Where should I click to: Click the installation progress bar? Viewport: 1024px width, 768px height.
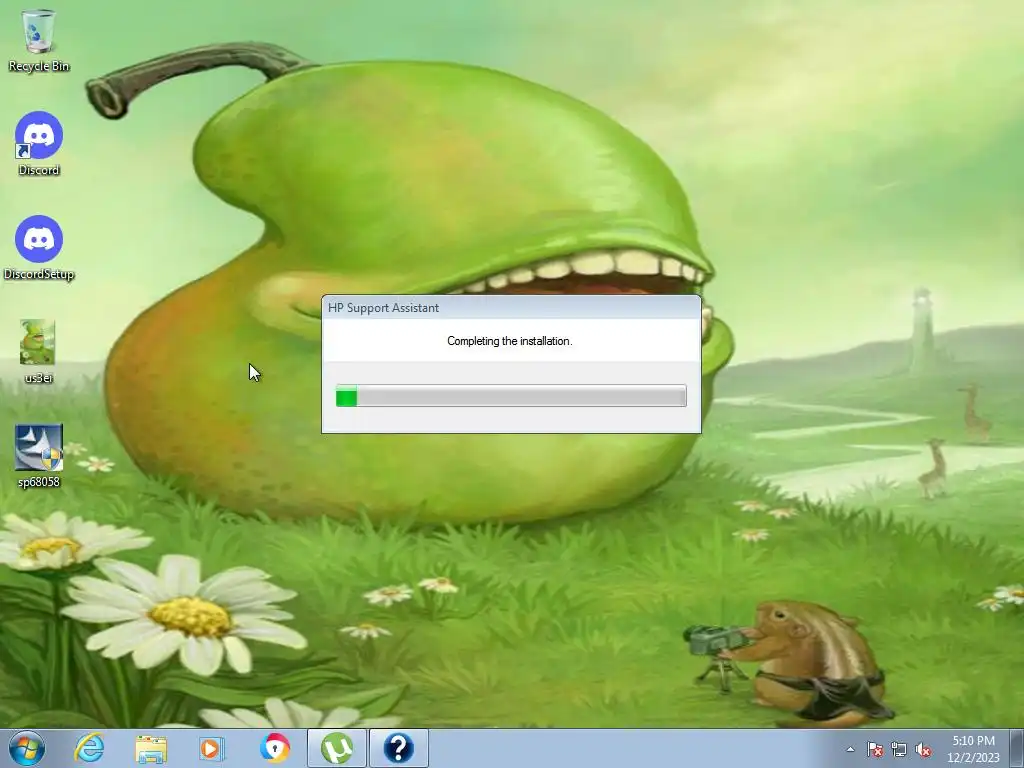(511, 396)
